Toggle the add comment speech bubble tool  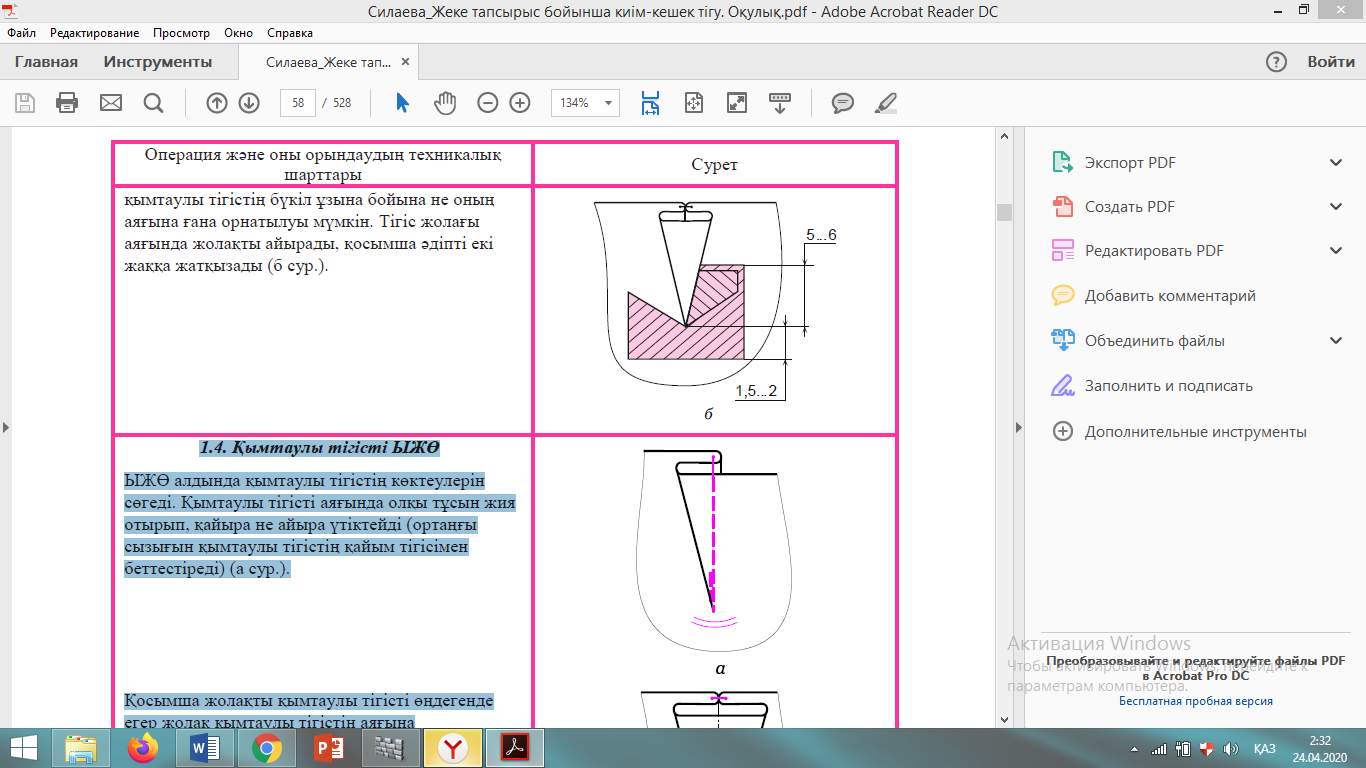pyautogui.click(x=843, y=102)
